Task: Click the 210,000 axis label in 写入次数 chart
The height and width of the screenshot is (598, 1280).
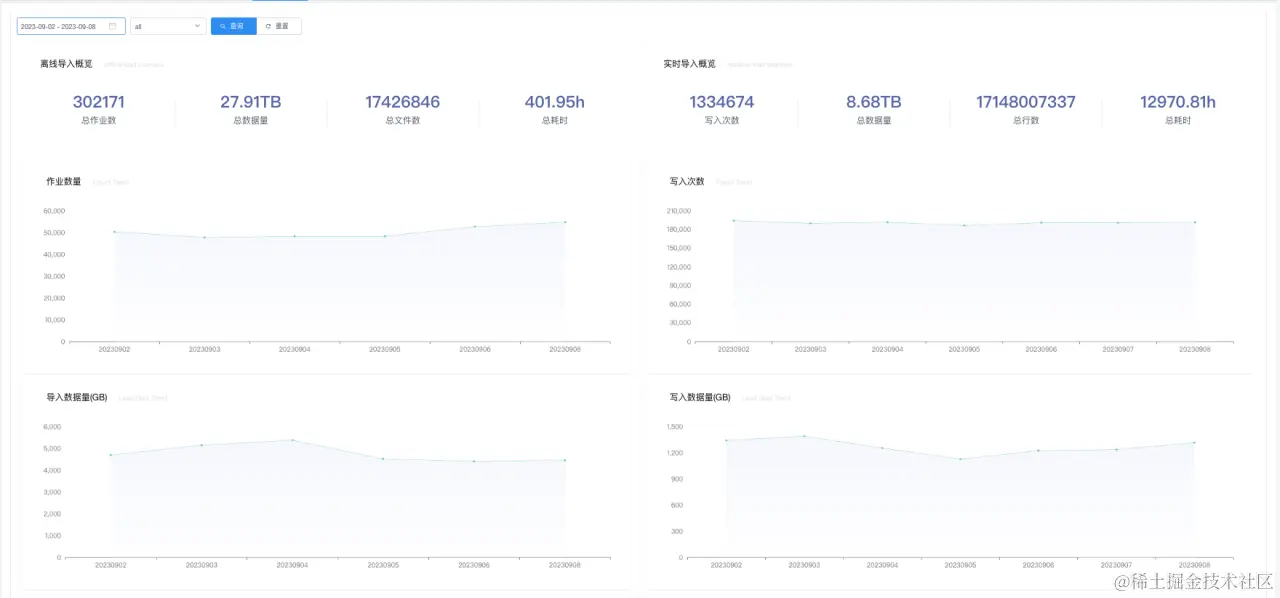Action: pyautogui.click(x=678, y=211)
